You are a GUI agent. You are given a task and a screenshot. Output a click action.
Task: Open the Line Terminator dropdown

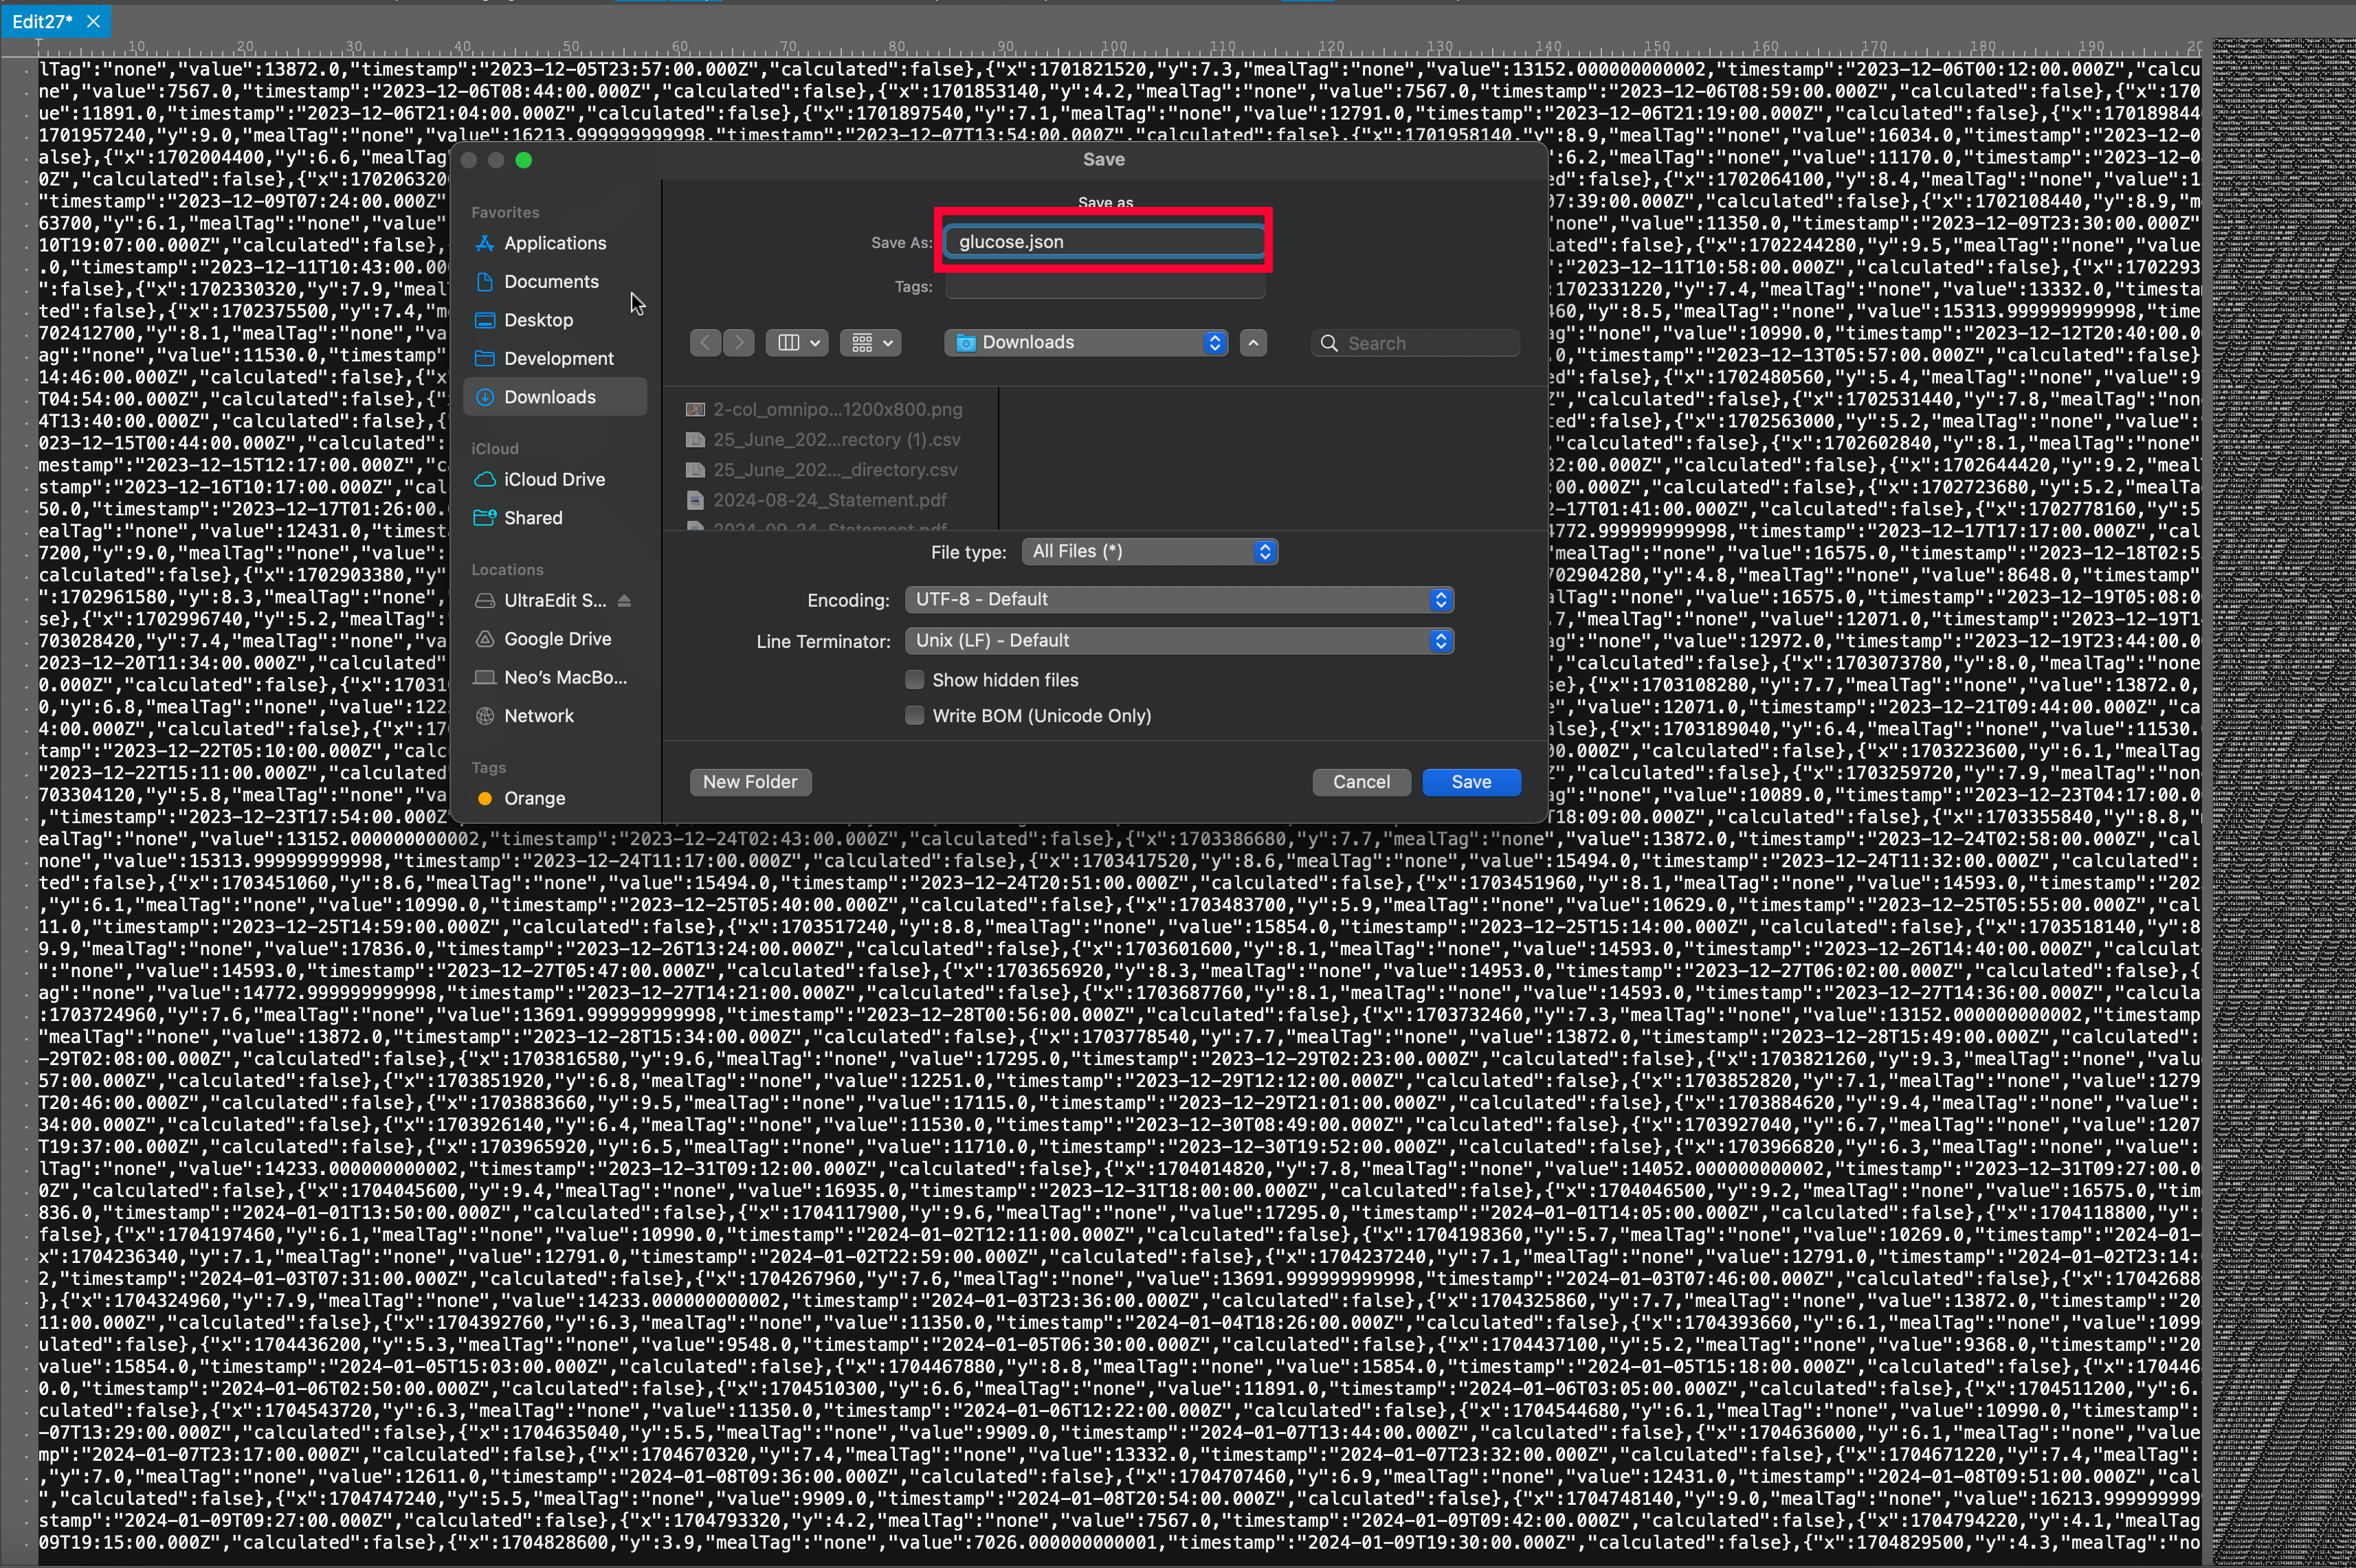1178,641
